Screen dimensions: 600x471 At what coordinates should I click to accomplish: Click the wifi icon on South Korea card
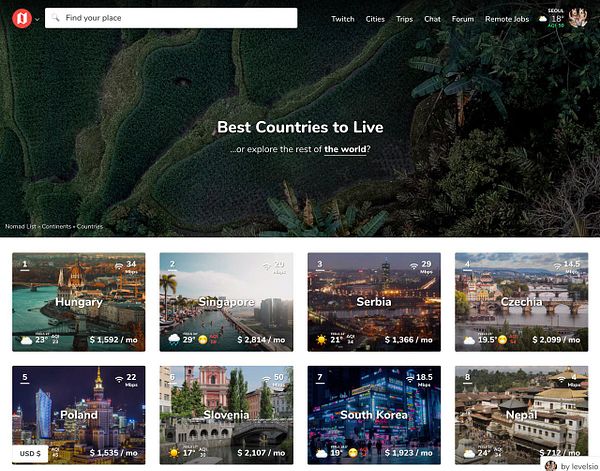pyautogui.click(x=410, y=379)
